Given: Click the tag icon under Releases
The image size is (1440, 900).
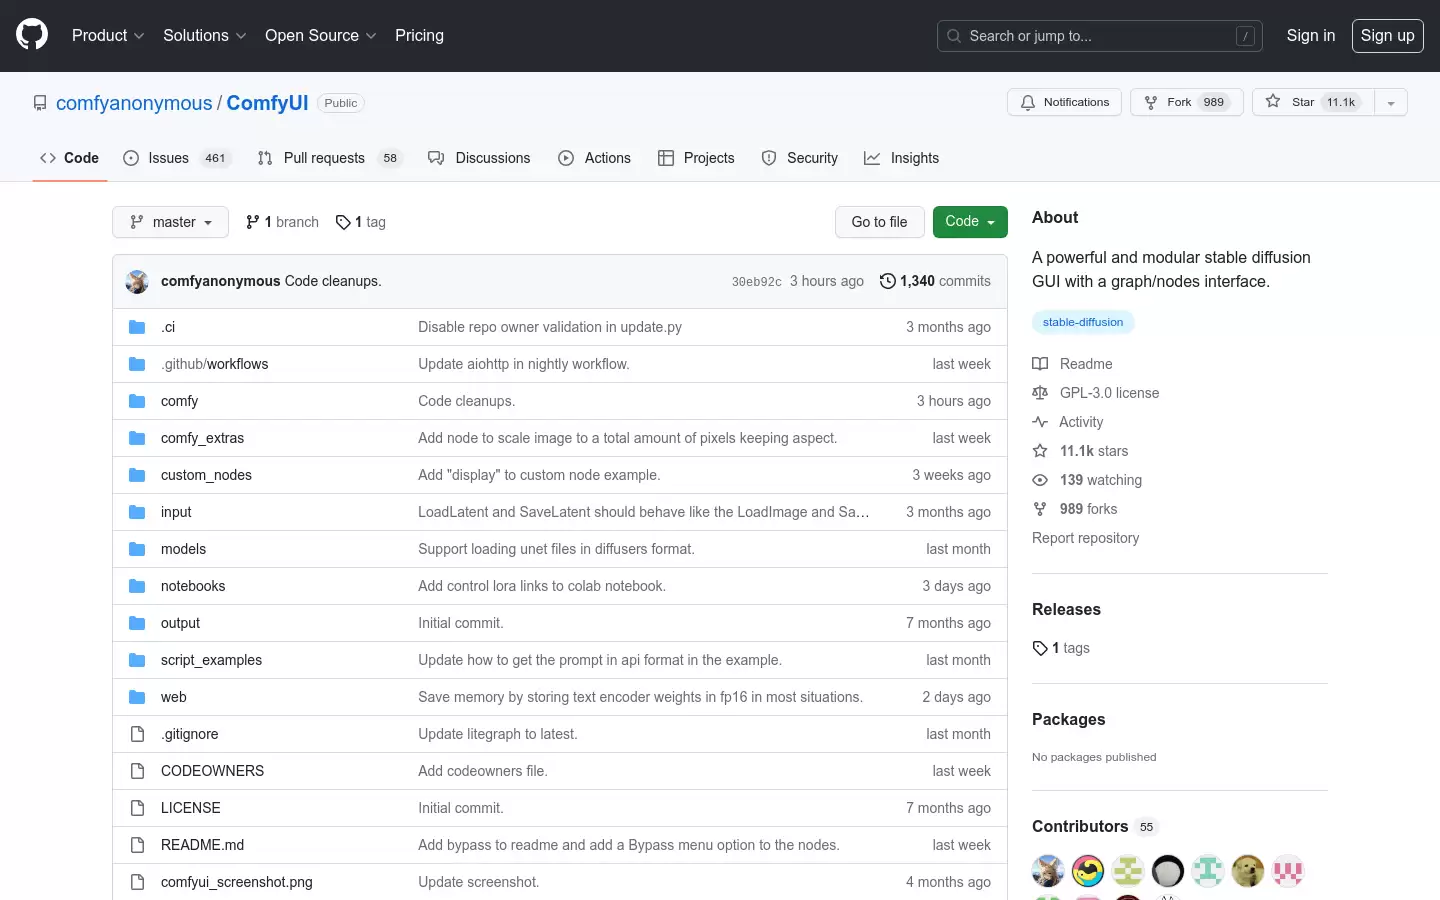Looking at the screenshot, I should click(x=1040, y=648).
